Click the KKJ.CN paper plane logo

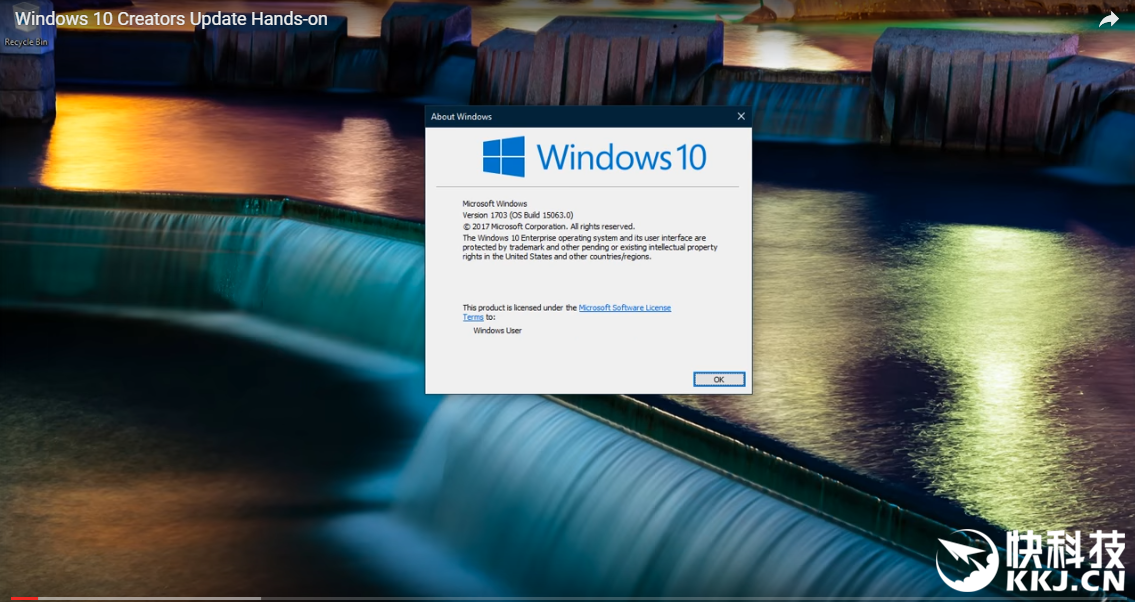pos(966,559)
